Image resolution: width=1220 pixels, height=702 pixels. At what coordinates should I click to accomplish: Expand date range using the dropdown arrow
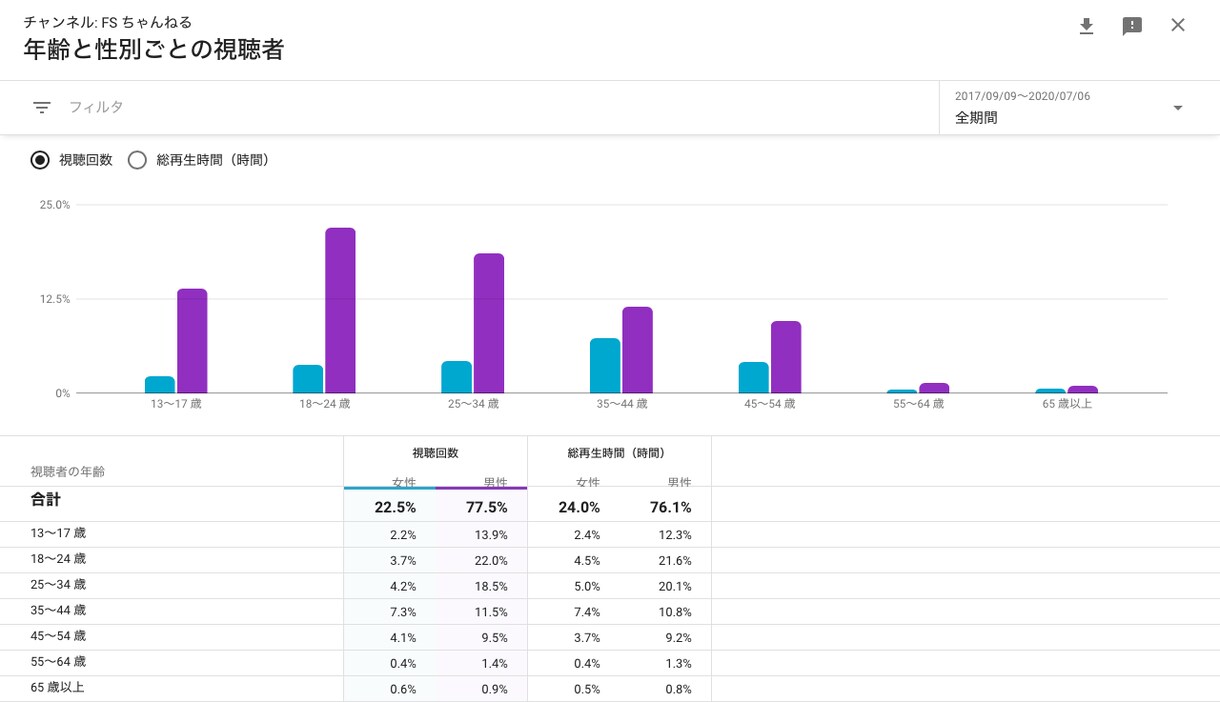(1178, 108)
